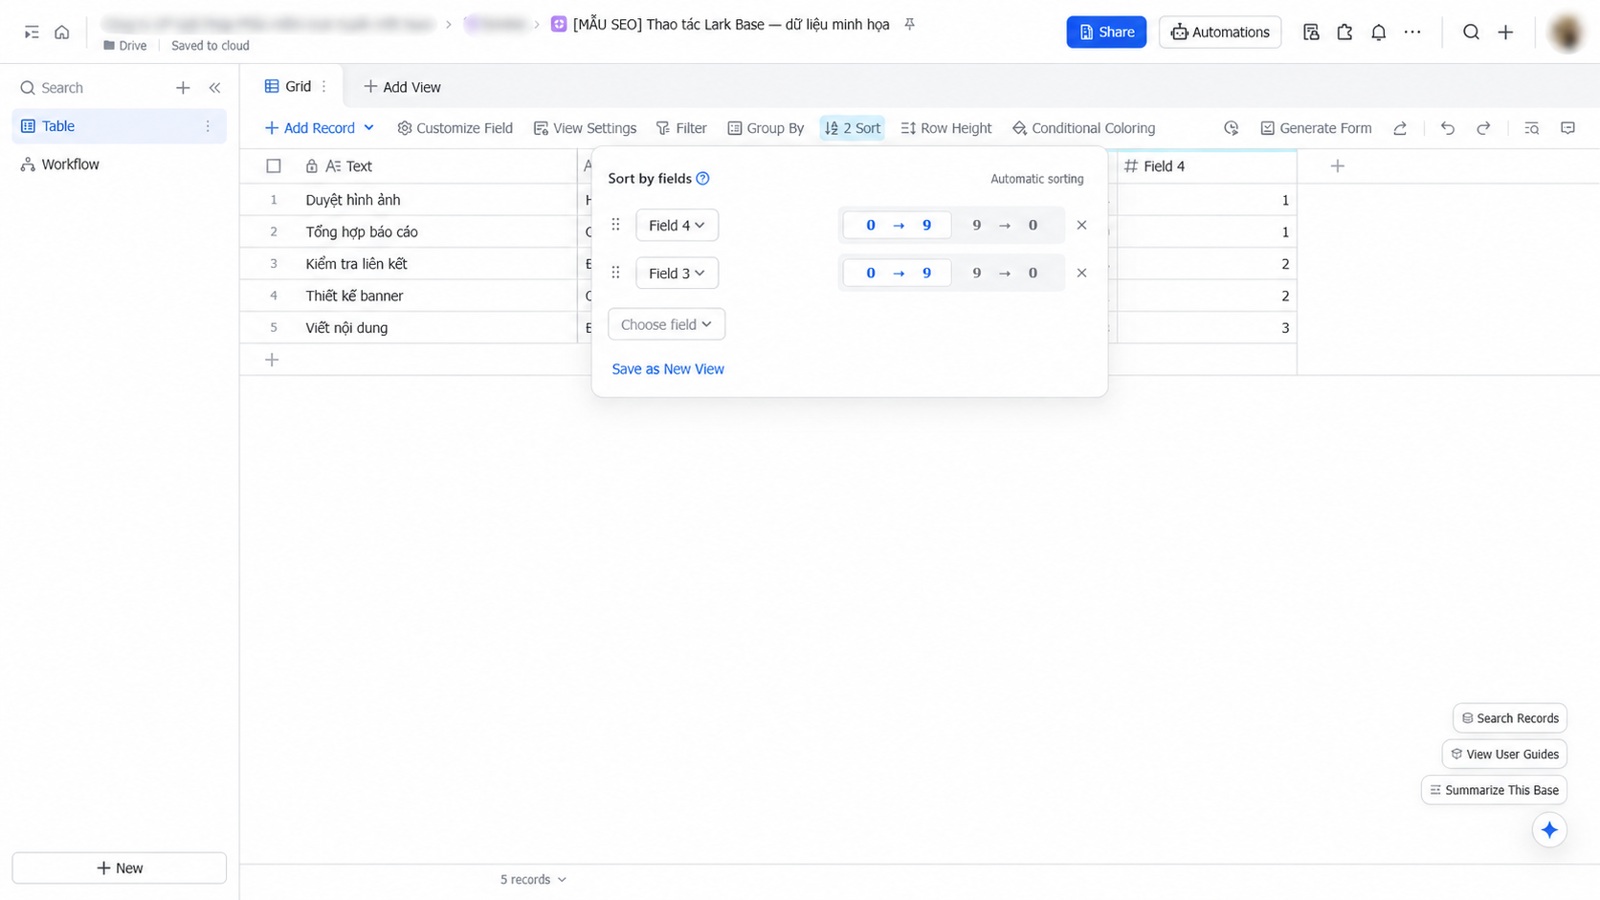Open the Filter toolbar option
This screenshot has width=1600, height=900.
(681, 128)
